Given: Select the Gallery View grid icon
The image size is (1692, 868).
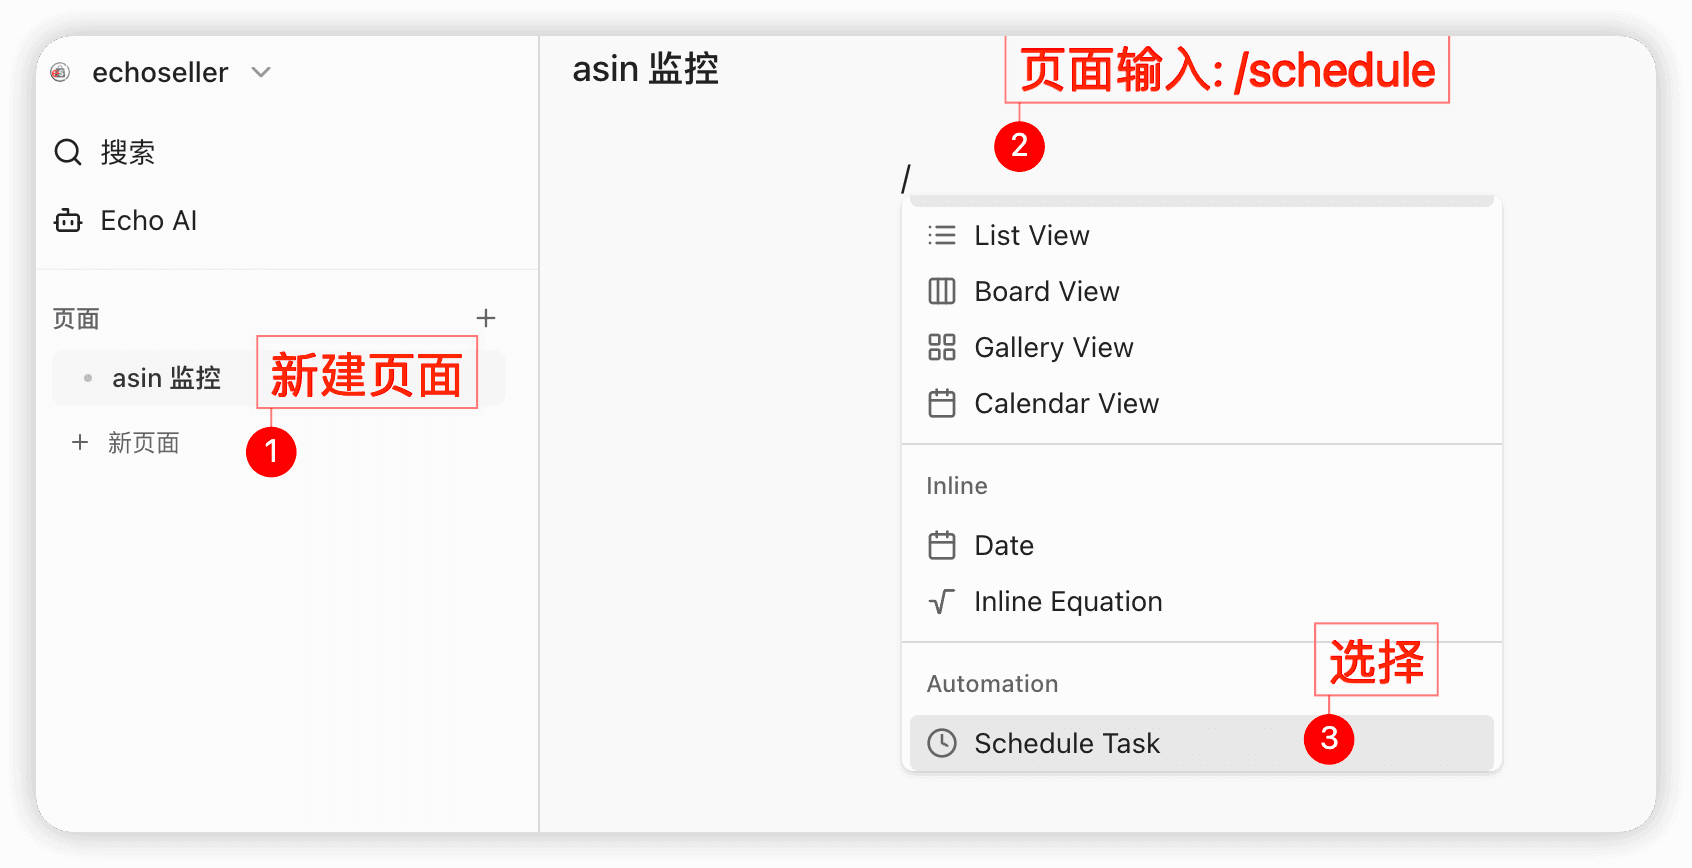Looking at the screenshot, I should tap(941, 347).
